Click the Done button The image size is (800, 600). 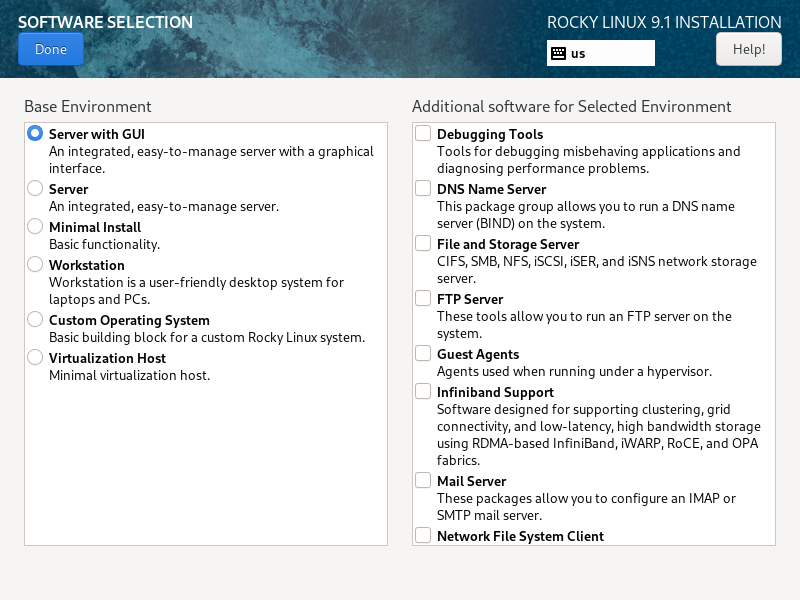(x=51, y=49)
